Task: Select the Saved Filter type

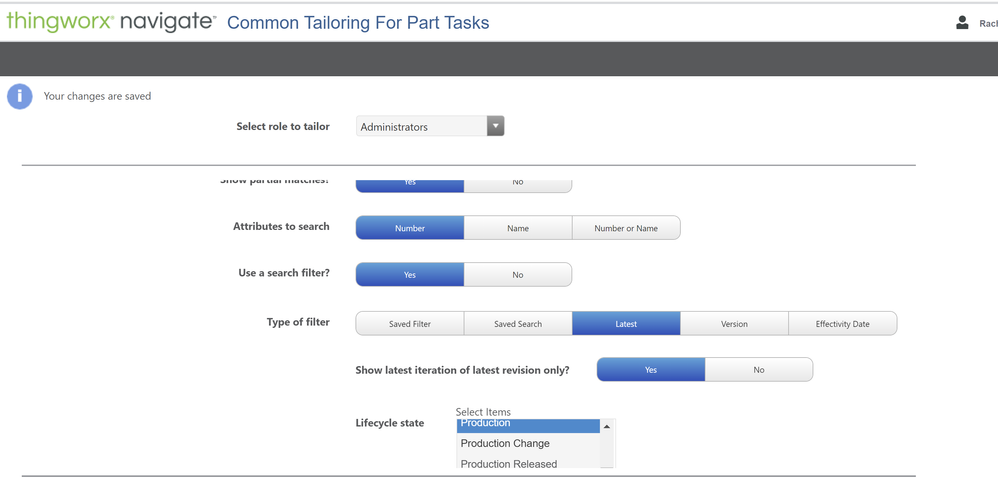Action: [410, 324]
